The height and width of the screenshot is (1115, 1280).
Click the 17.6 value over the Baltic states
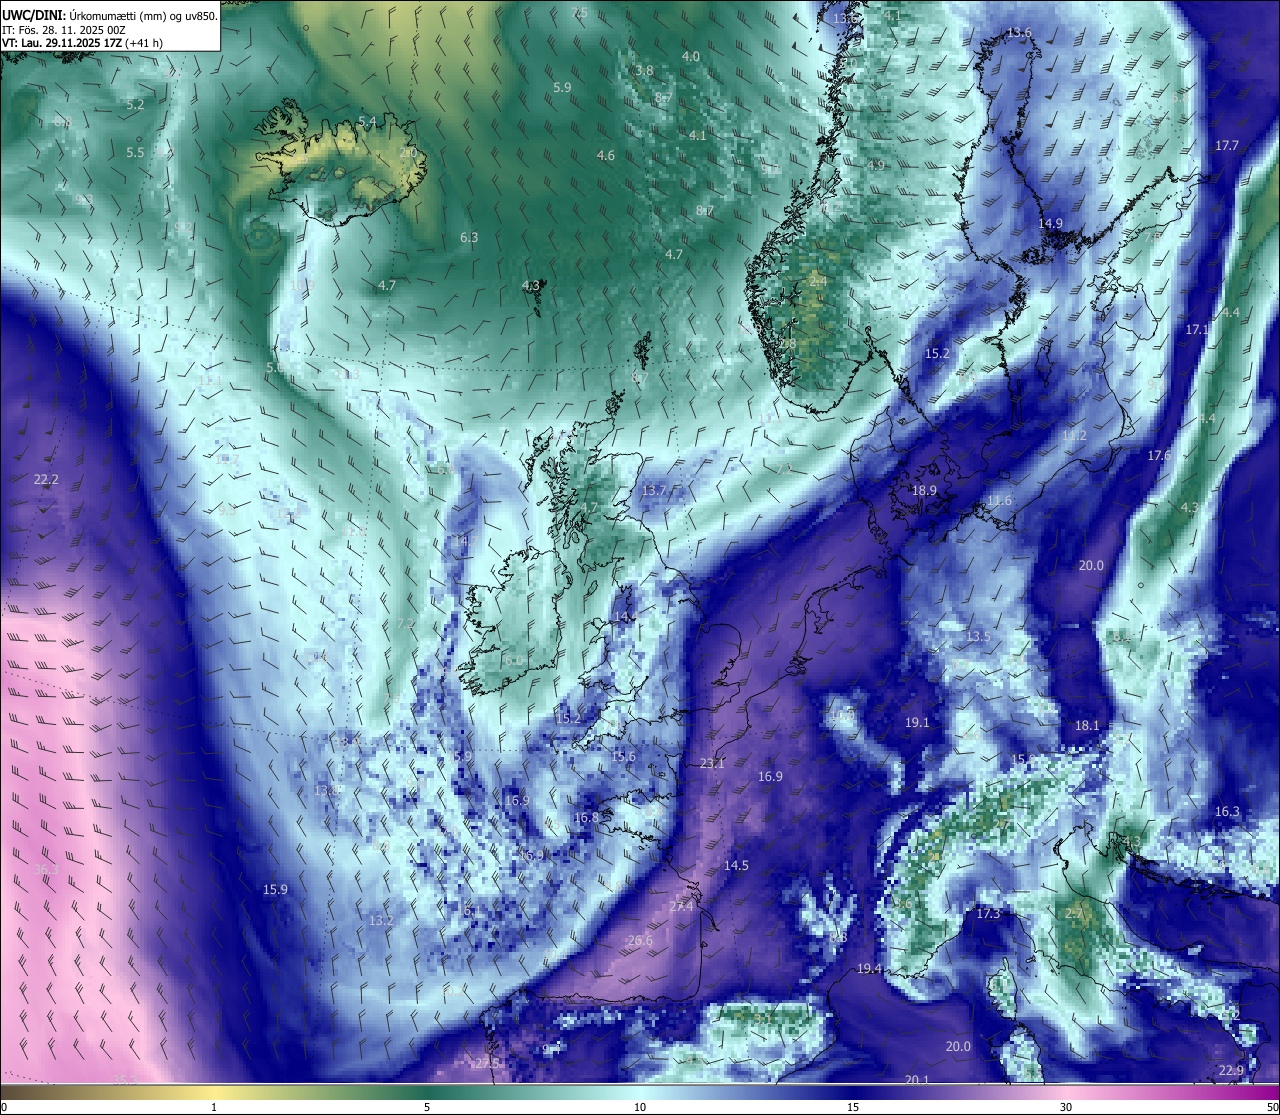pyautogui.click(x=1159, y=456)
